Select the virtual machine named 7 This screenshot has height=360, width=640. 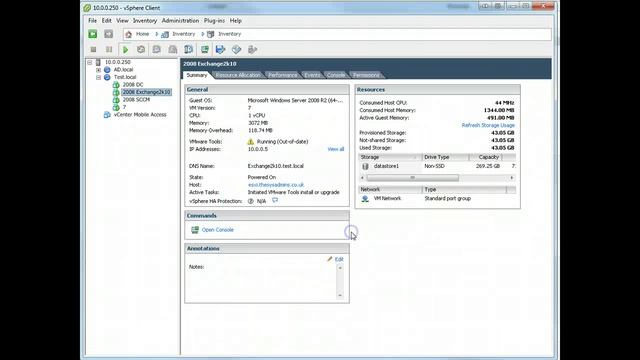[124, 107]
